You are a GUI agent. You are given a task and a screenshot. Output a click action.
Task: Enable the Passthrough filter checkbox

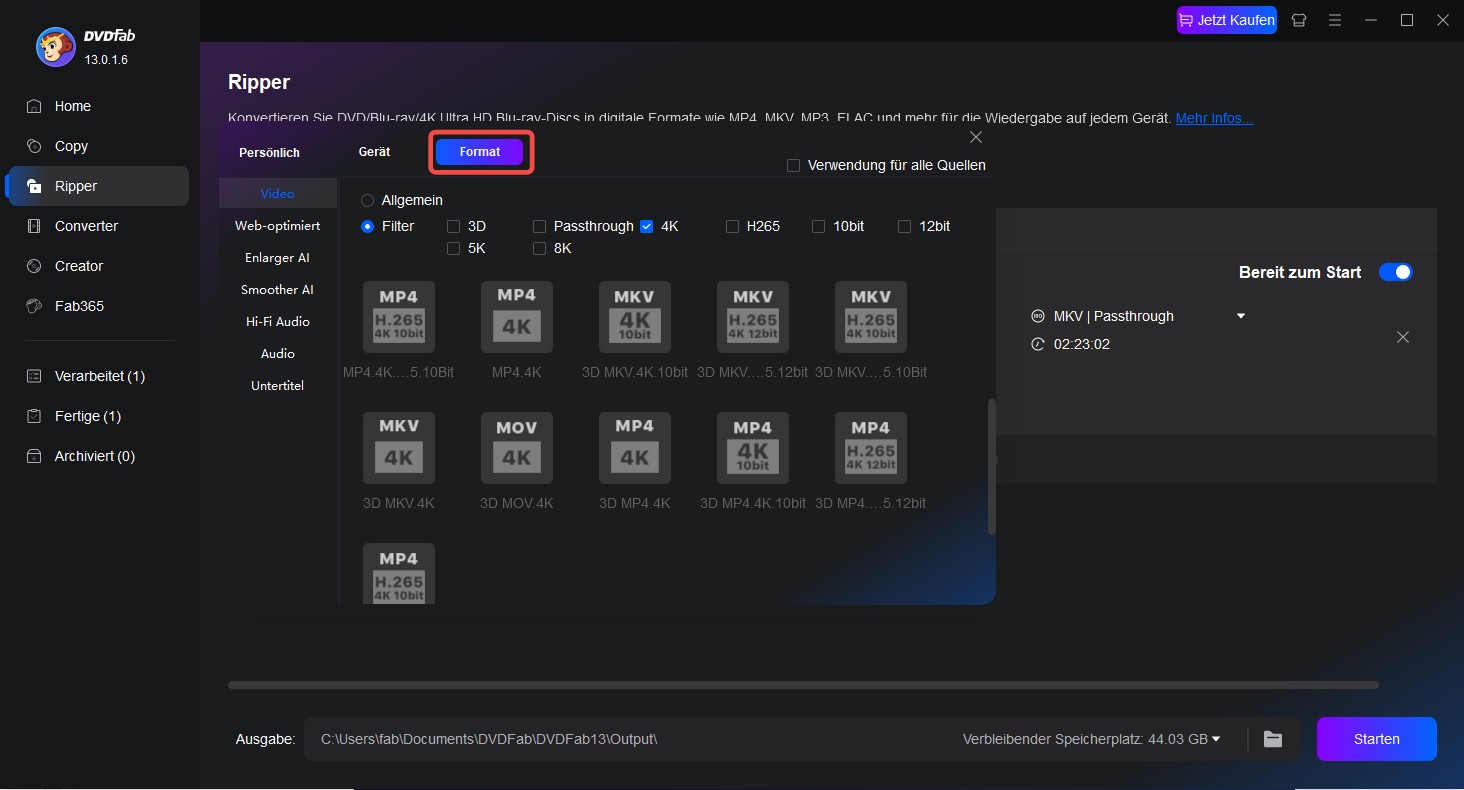(x=540, y=226)
